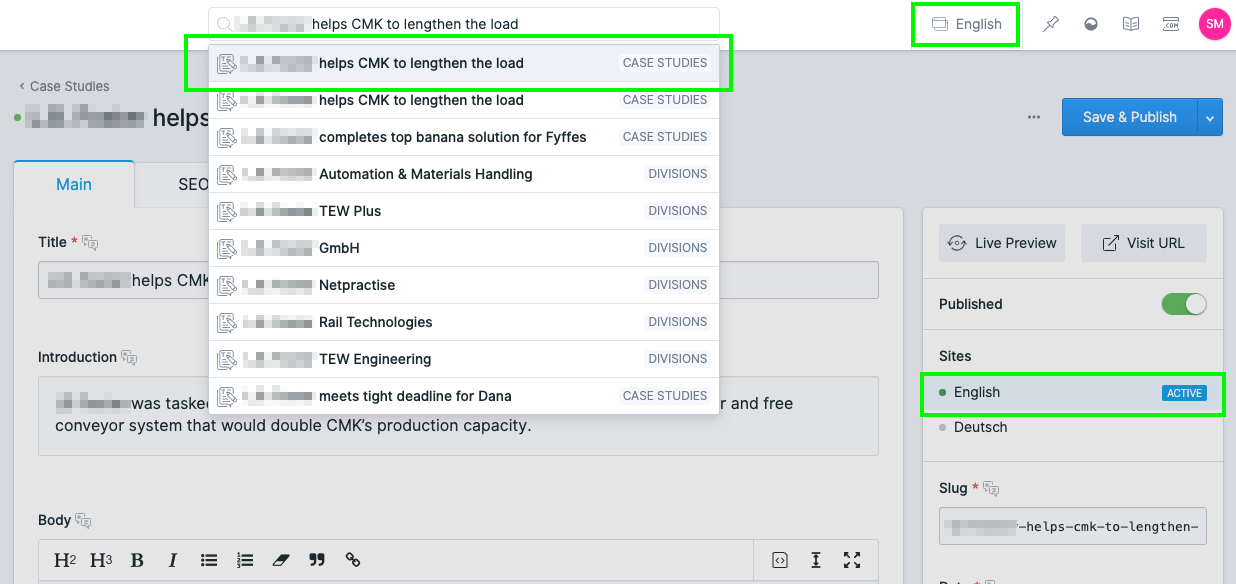
Task: Click the .com site icon in the header
Action: coord(1171,23)
